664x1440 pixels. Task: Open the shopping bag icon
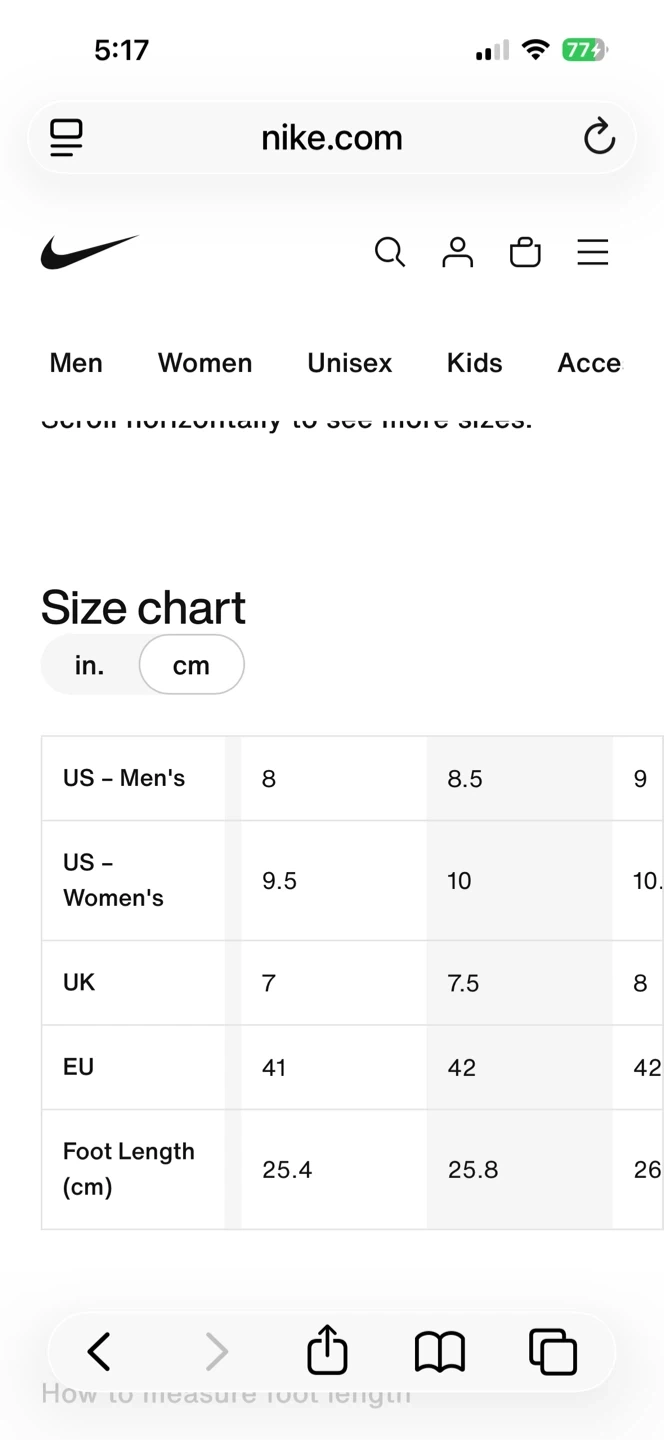525,252
